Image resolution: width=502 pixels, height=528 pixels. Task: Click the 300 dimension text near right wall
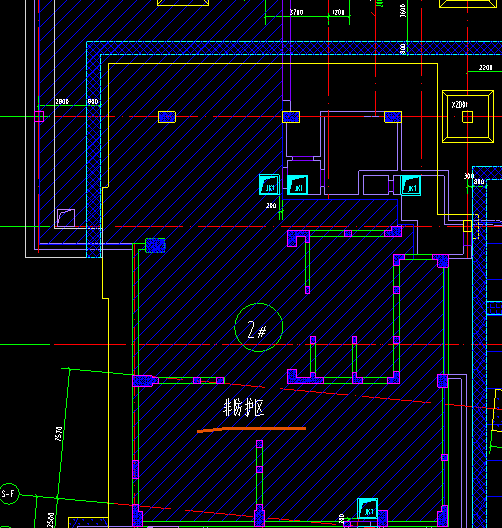coord(469,176)
